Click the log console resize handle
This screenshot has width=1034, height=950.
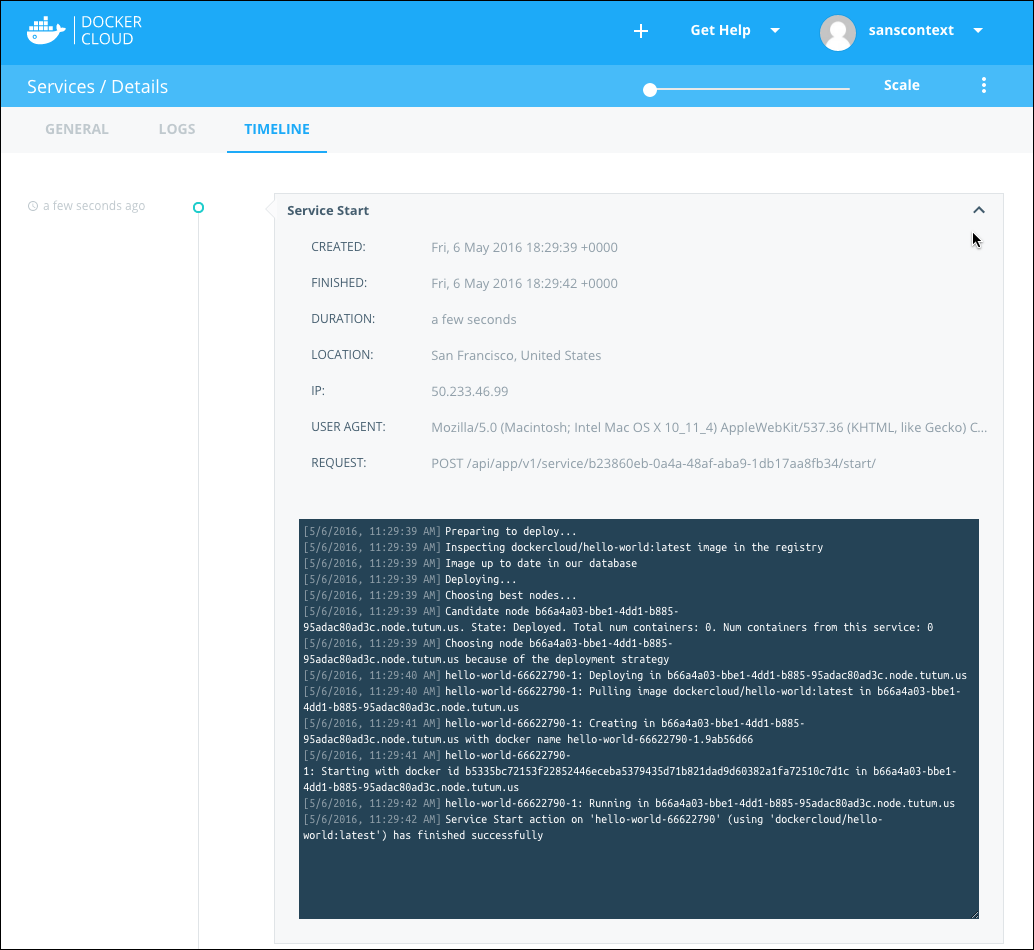tap(973, 913)
